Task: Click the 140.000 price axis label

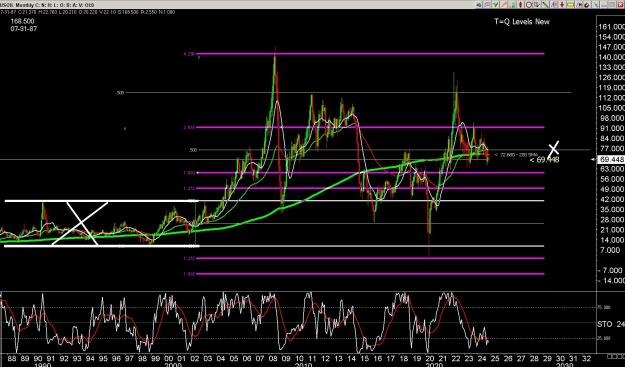Action: (x=611, y=57)
